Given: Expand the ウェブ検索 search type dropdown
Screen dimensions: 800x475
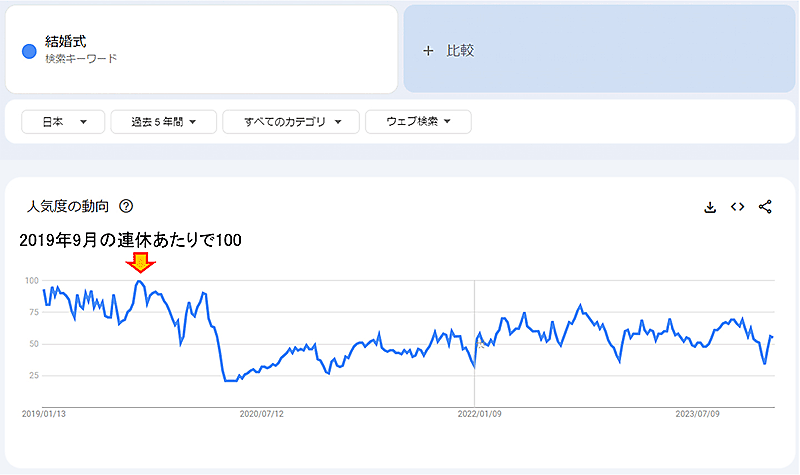Looking at the screenshot, I should coord(416,122).
